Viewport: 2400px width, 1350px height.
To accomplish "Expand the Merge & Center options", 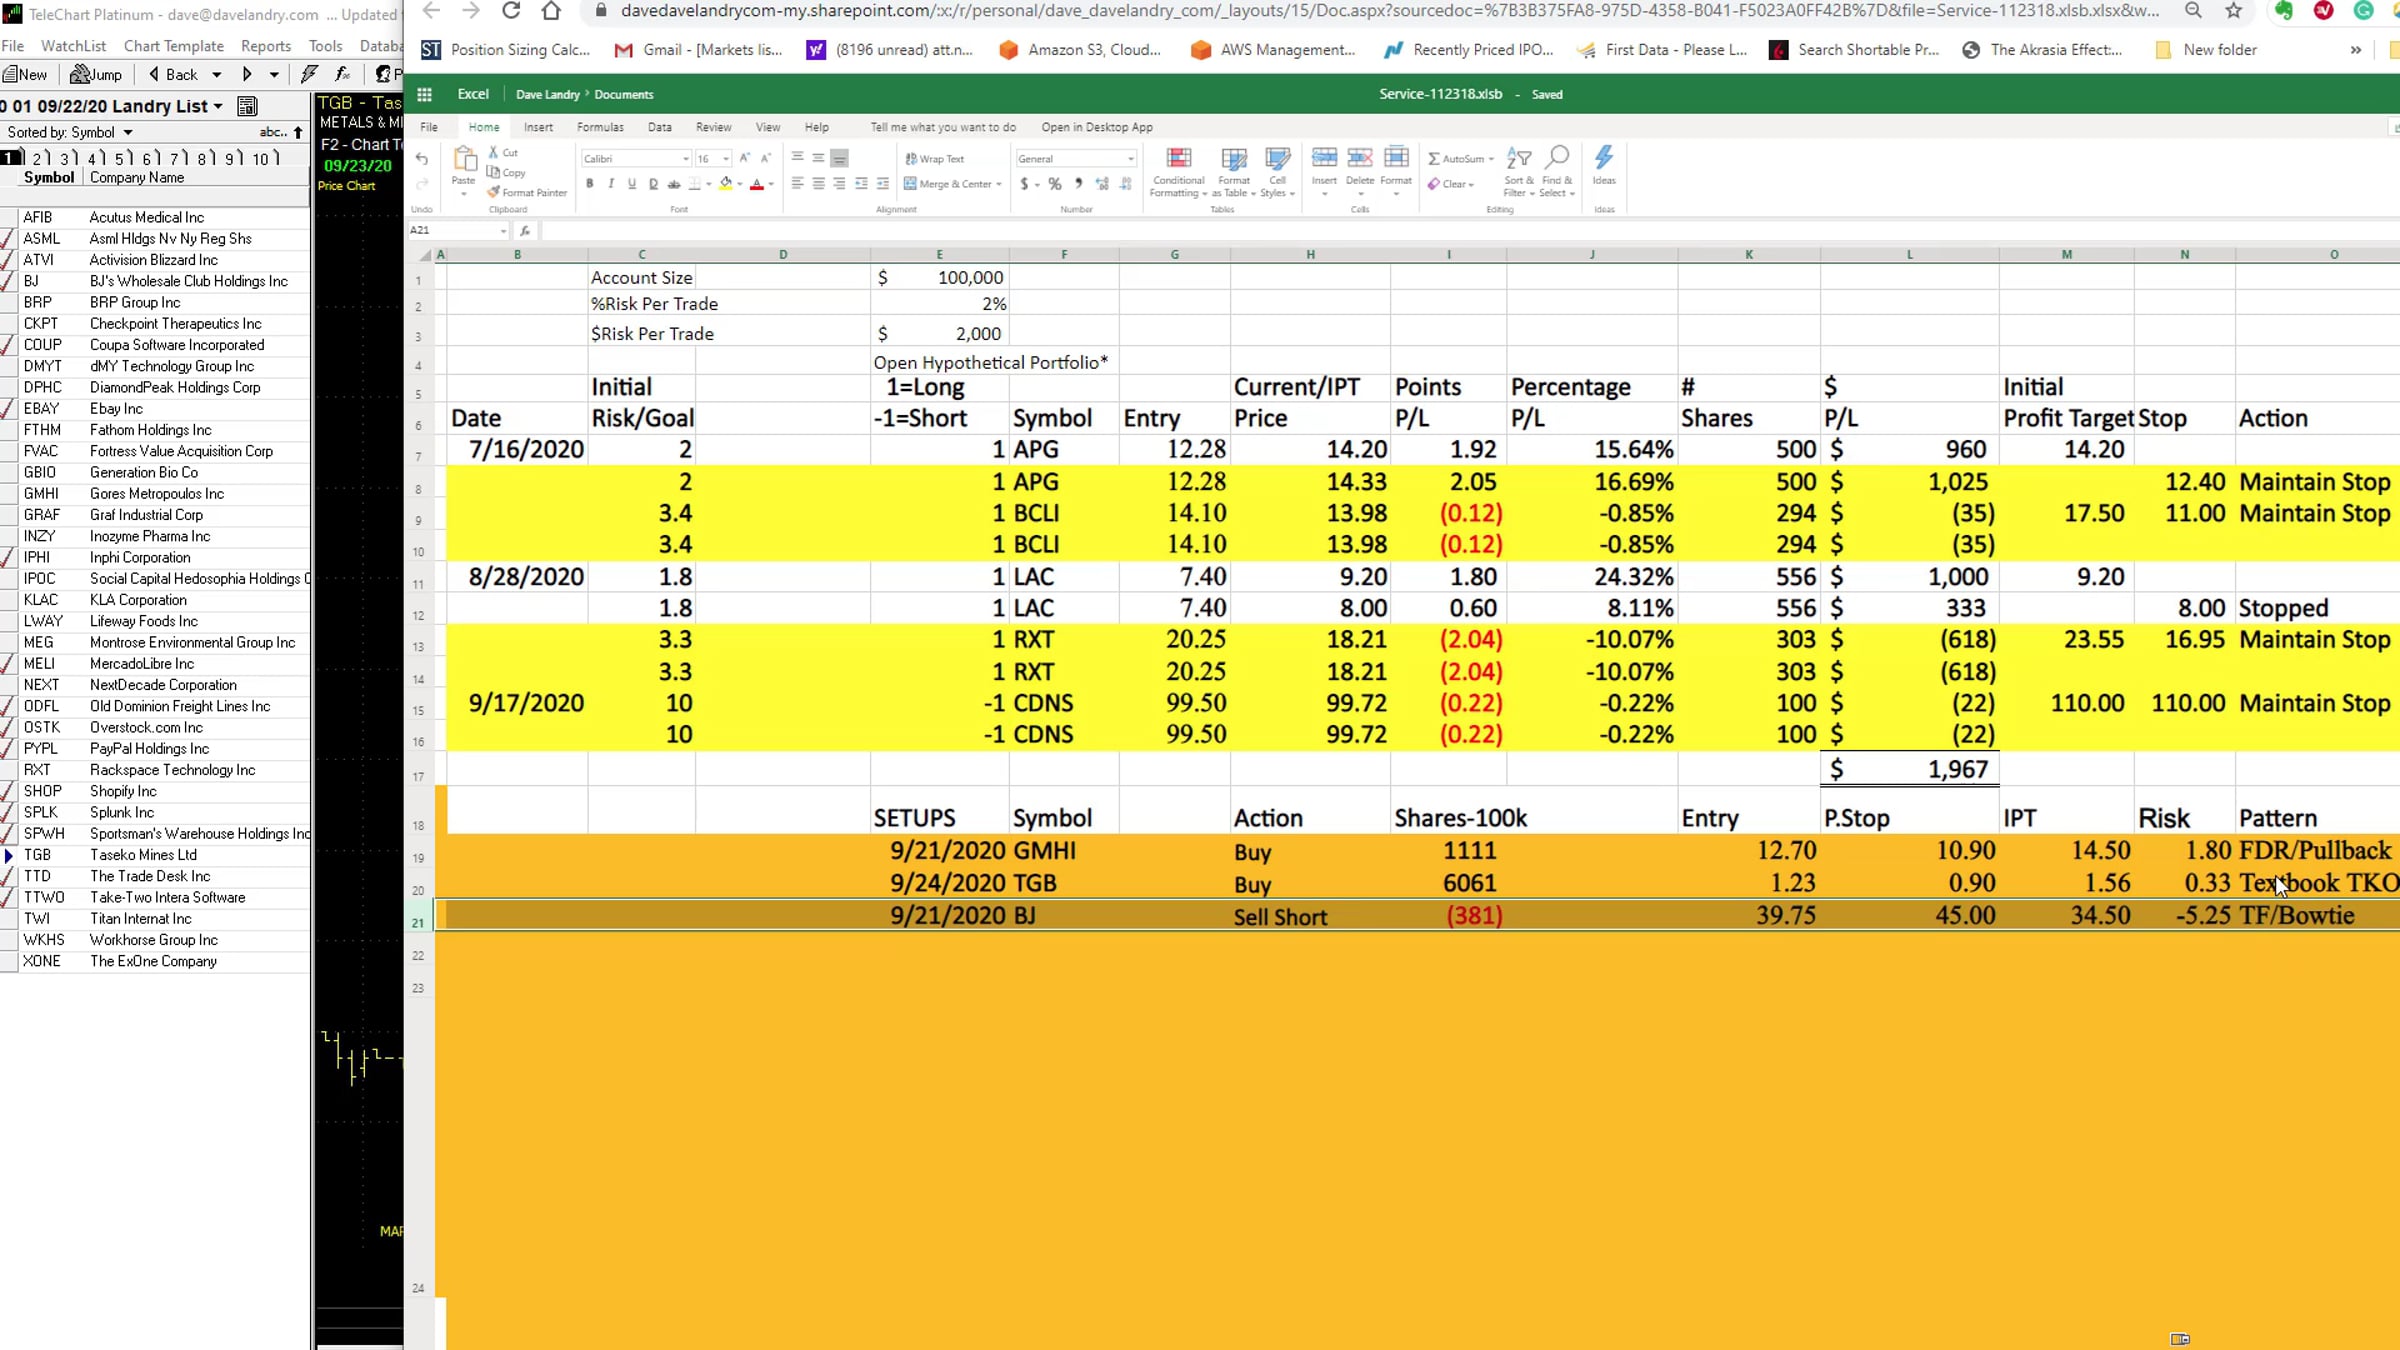I will [999, 184].
